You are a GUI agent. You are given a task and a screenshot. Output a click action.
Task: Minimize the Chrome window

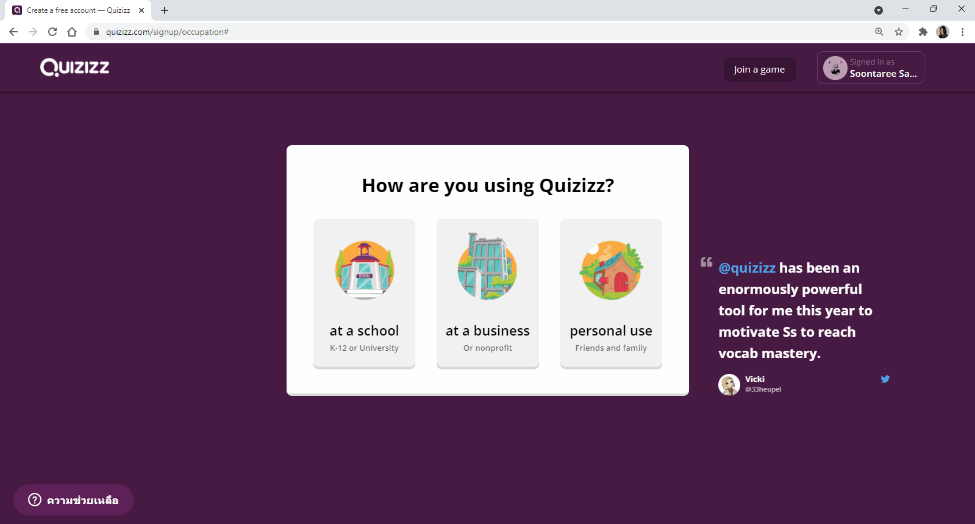[x=905, y=9]
